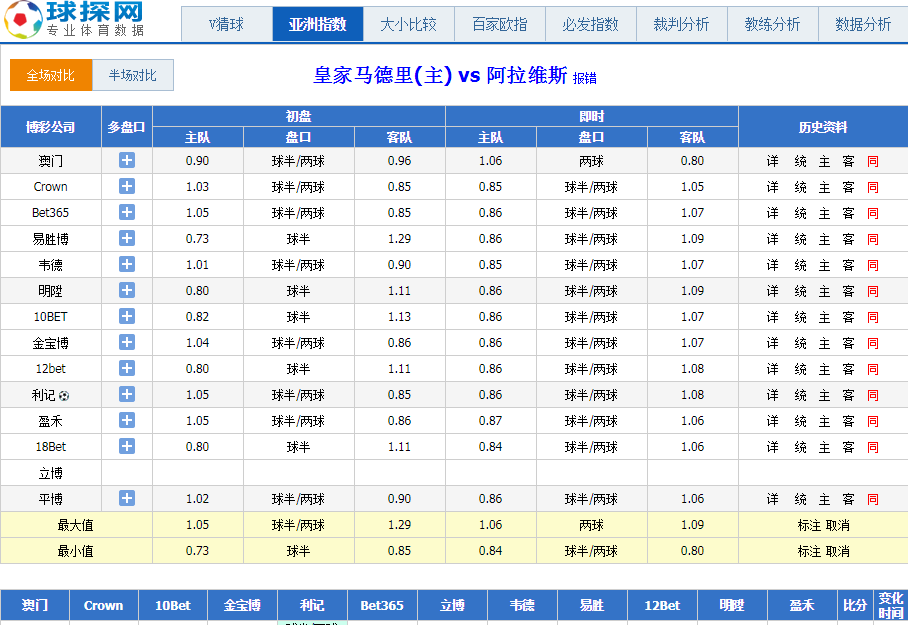This screenshot has width=908, height=625.
Task: Click 标注 in the 最小值 row
Action: tap(809, 551)
